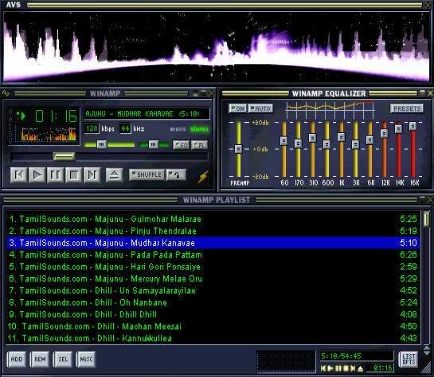This screenshot has height=377, width=434.
Task: Click the spectrum analyzer in main window
Action: tap(49, 134)
